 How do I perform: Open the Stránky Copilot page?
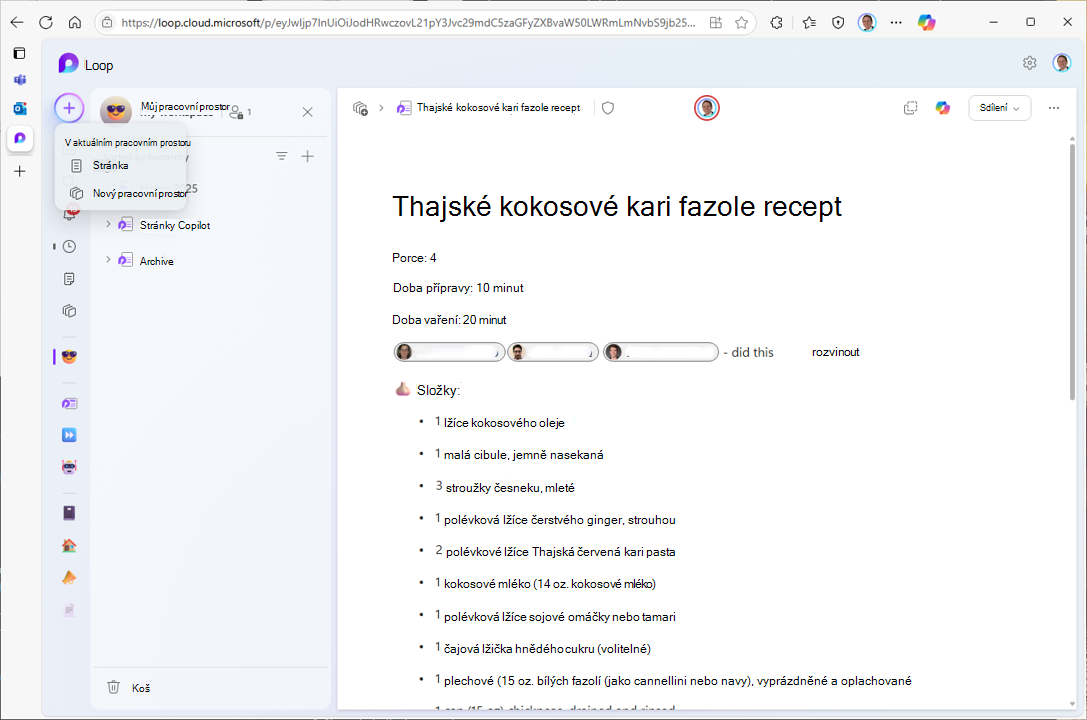pyautogui.click(x=175, y=225)
